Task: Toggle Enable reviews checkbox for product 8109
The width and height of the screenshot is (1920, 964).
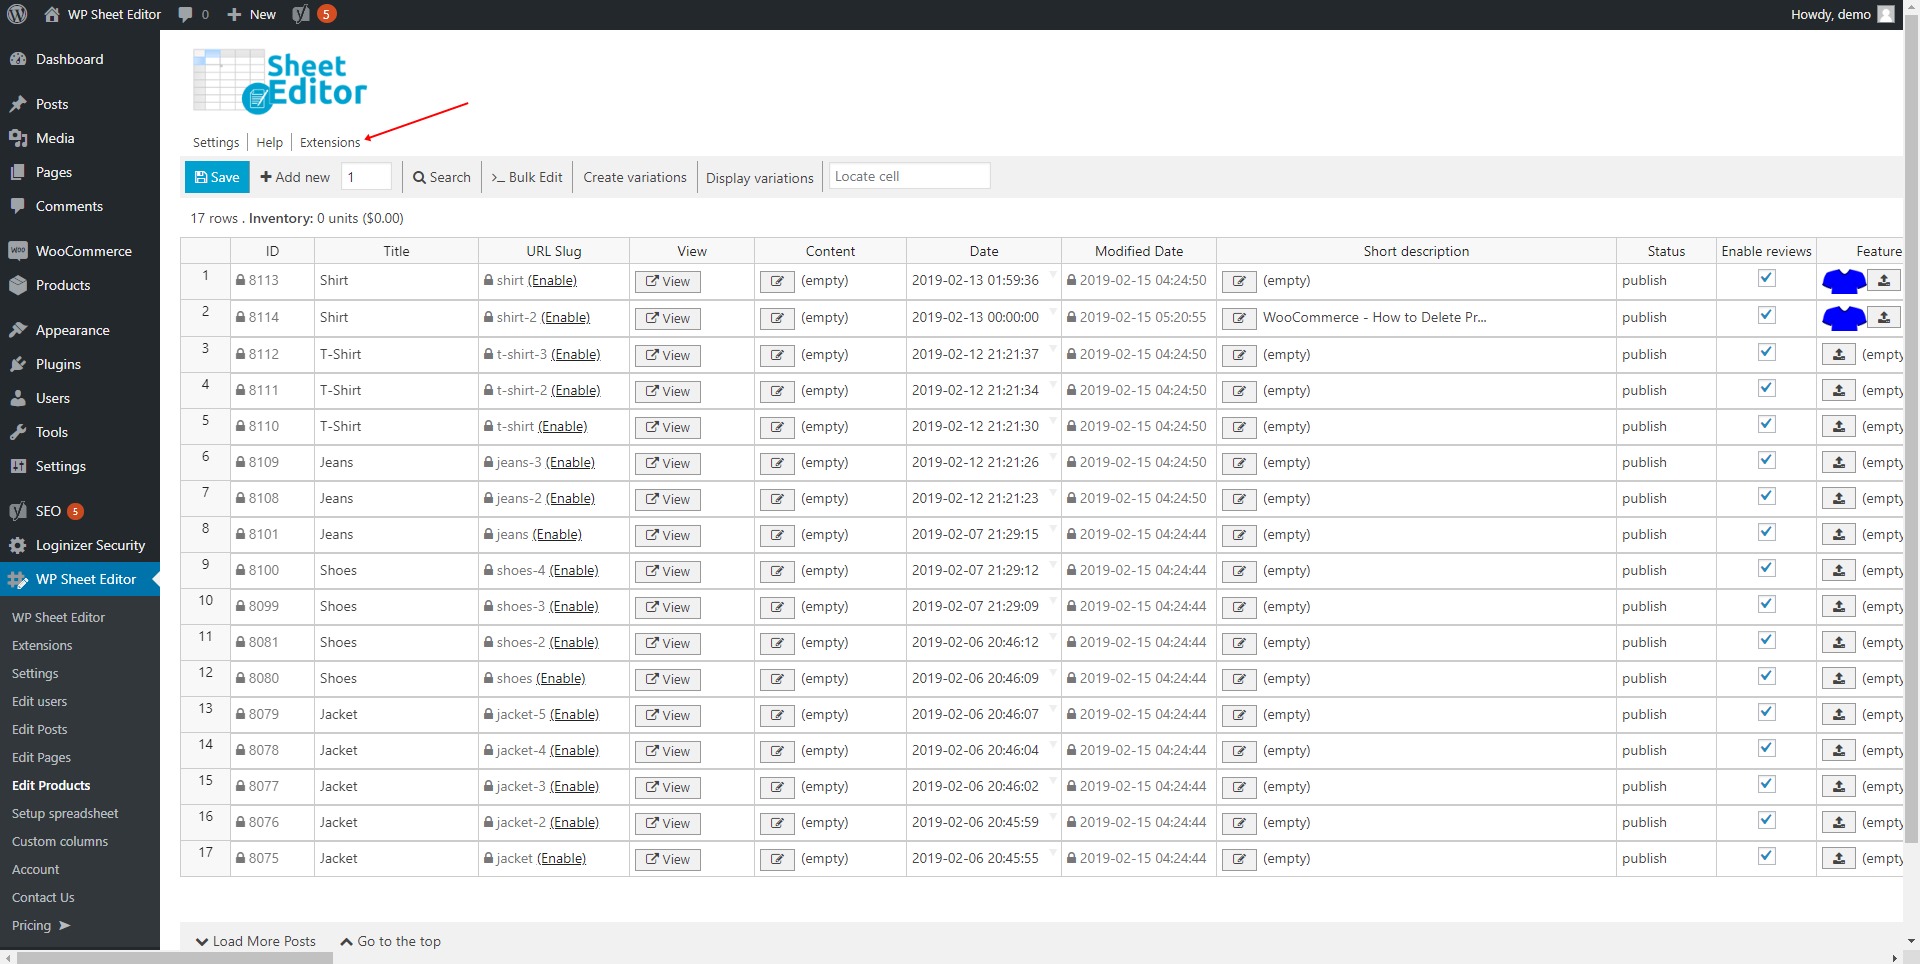Action: 1767,461
